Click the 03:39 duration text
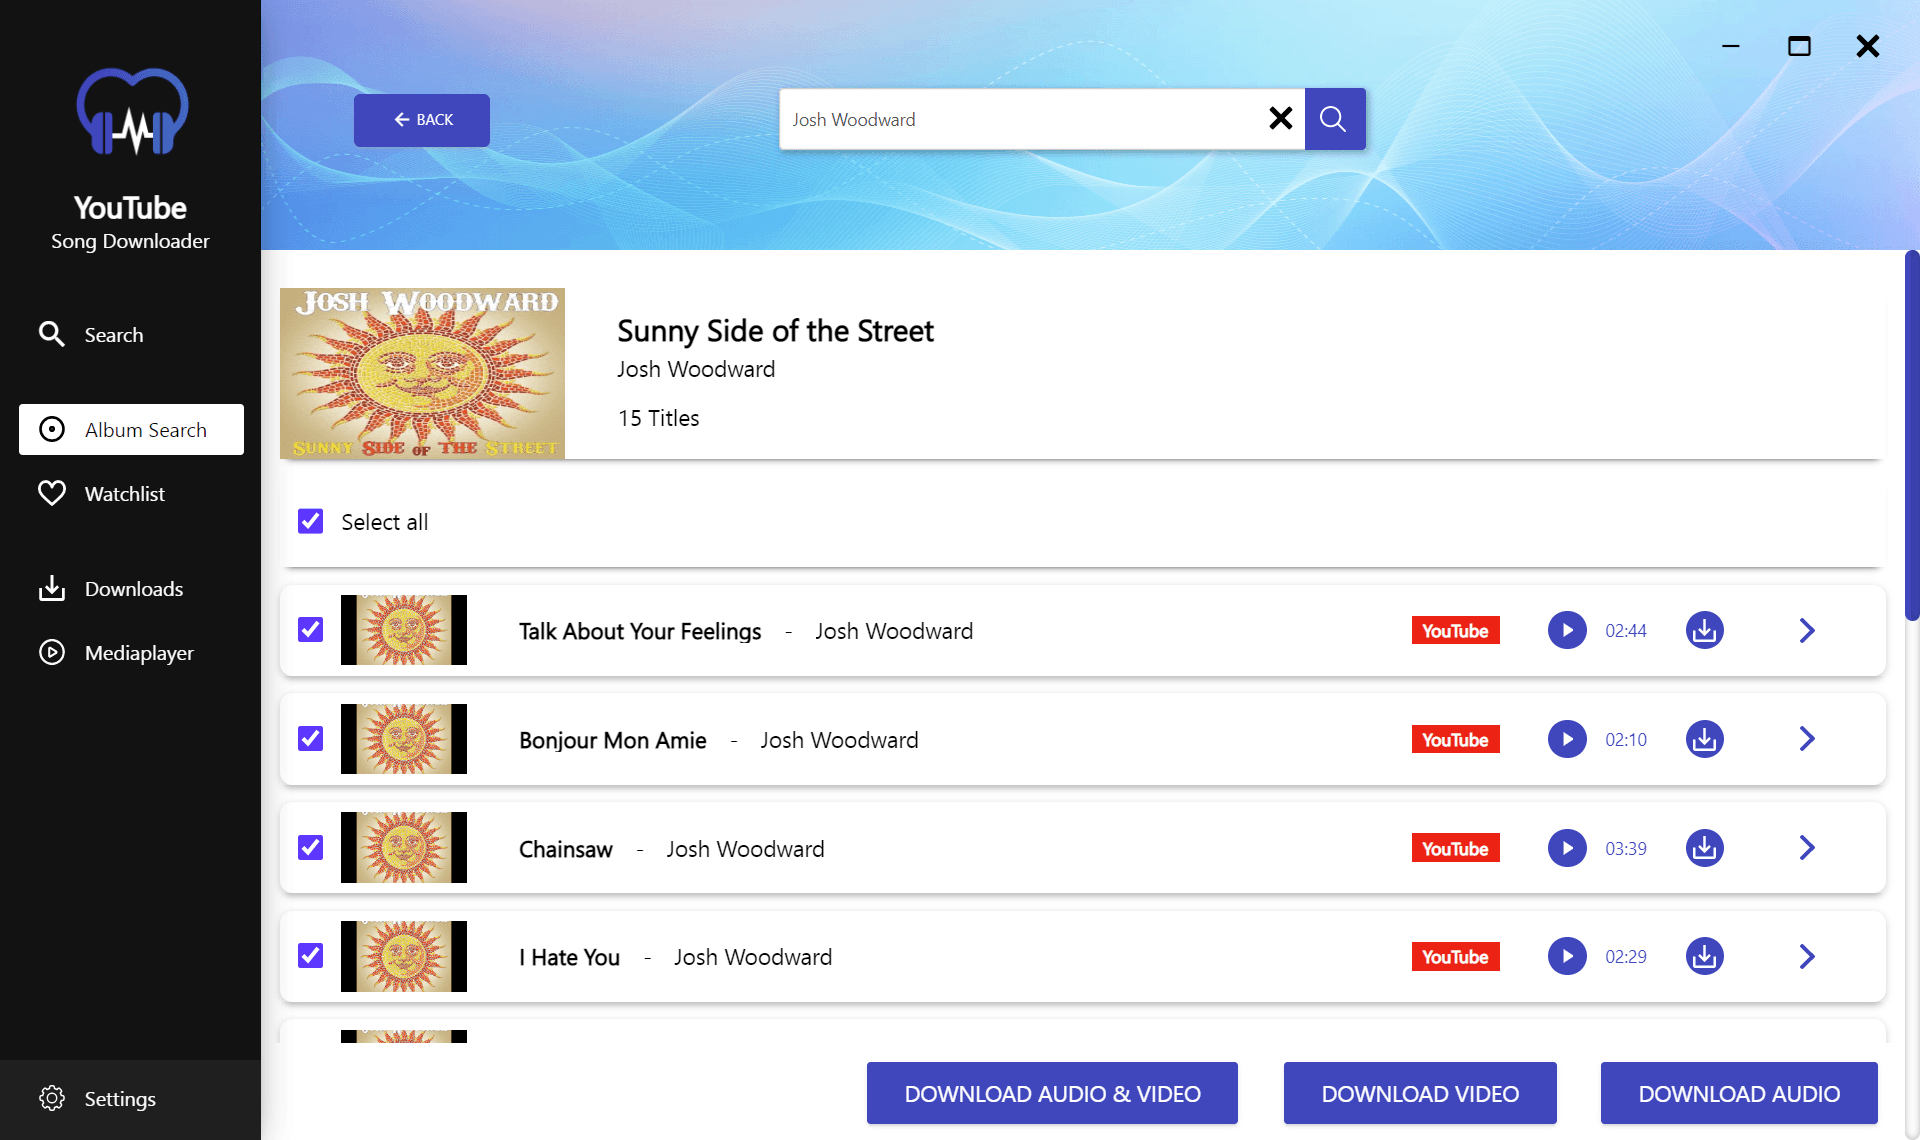The width and height of the screenshot is (1920, 1140). tap(1626, 849)
